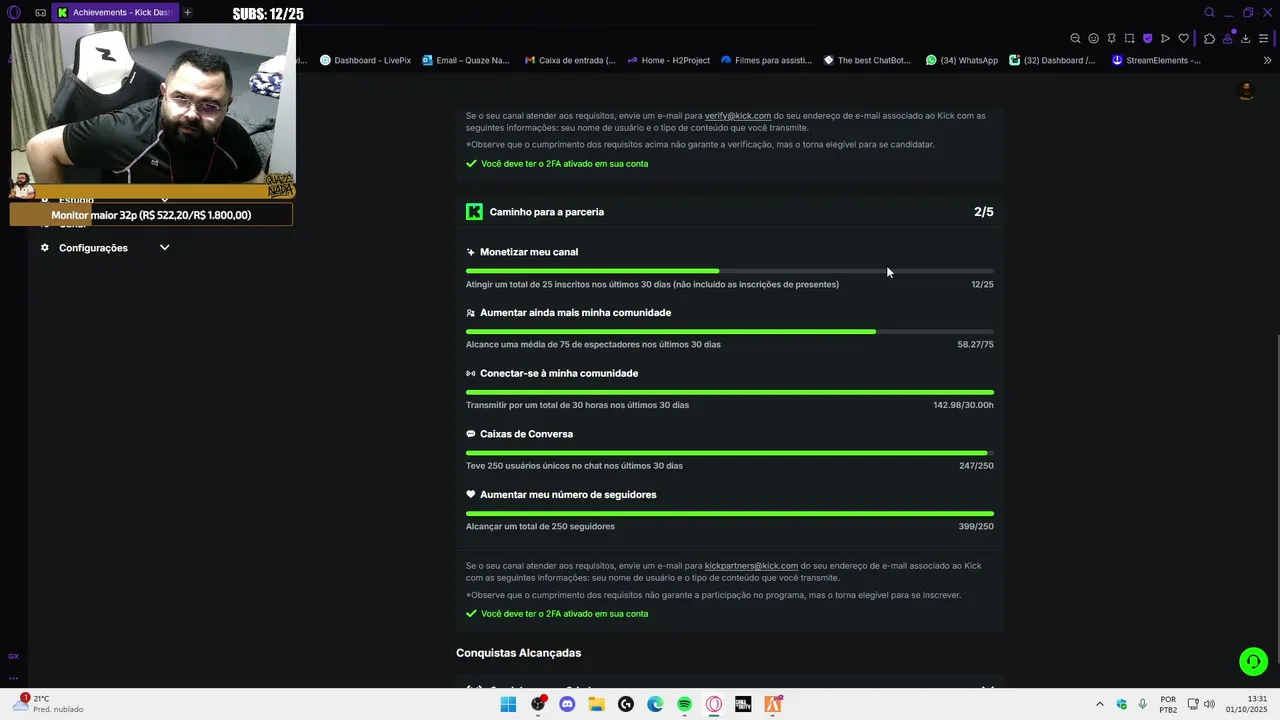Click the 247/250 chat users value
The height and width of the screenshot is (720, 1280).
976,466
